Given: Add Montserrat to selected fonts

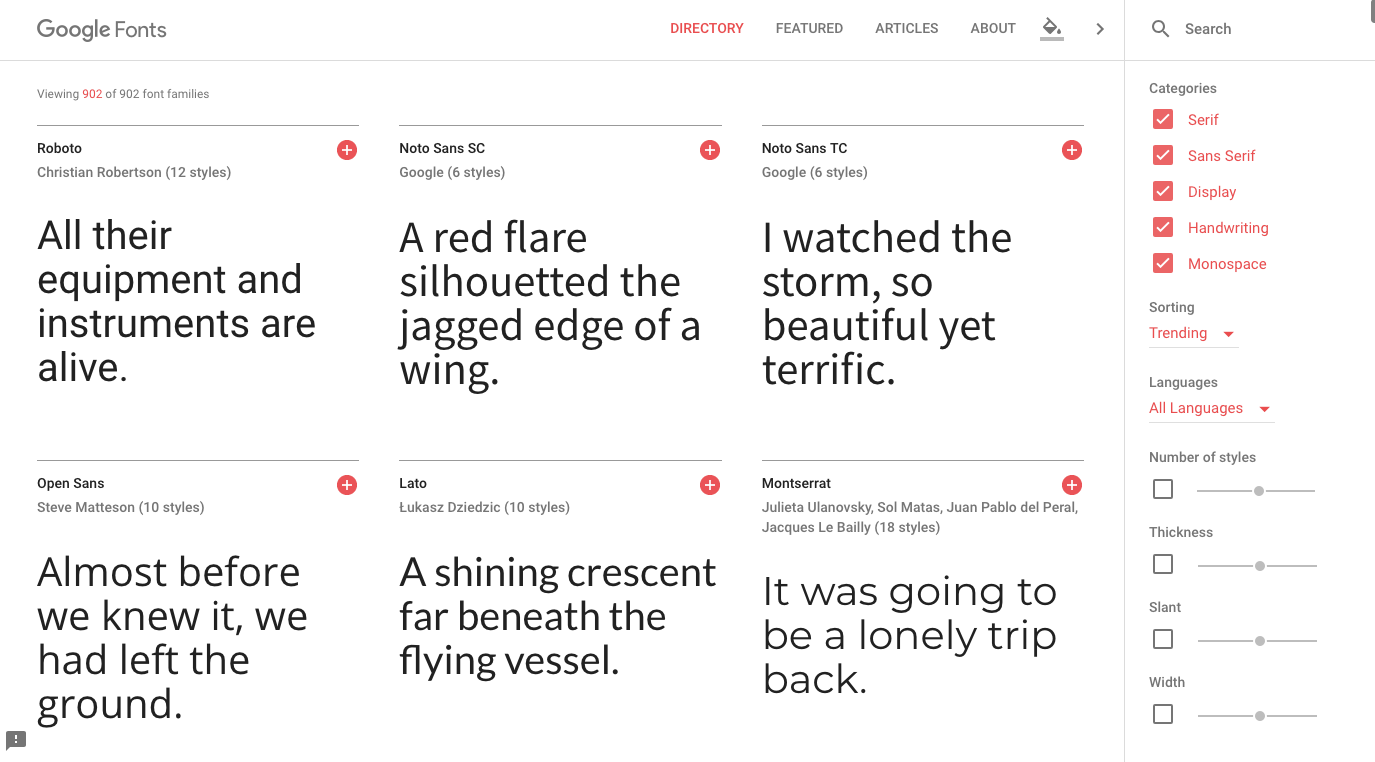Looking at the screenshot, I should pyautogui.click(x=1071, y=485).
